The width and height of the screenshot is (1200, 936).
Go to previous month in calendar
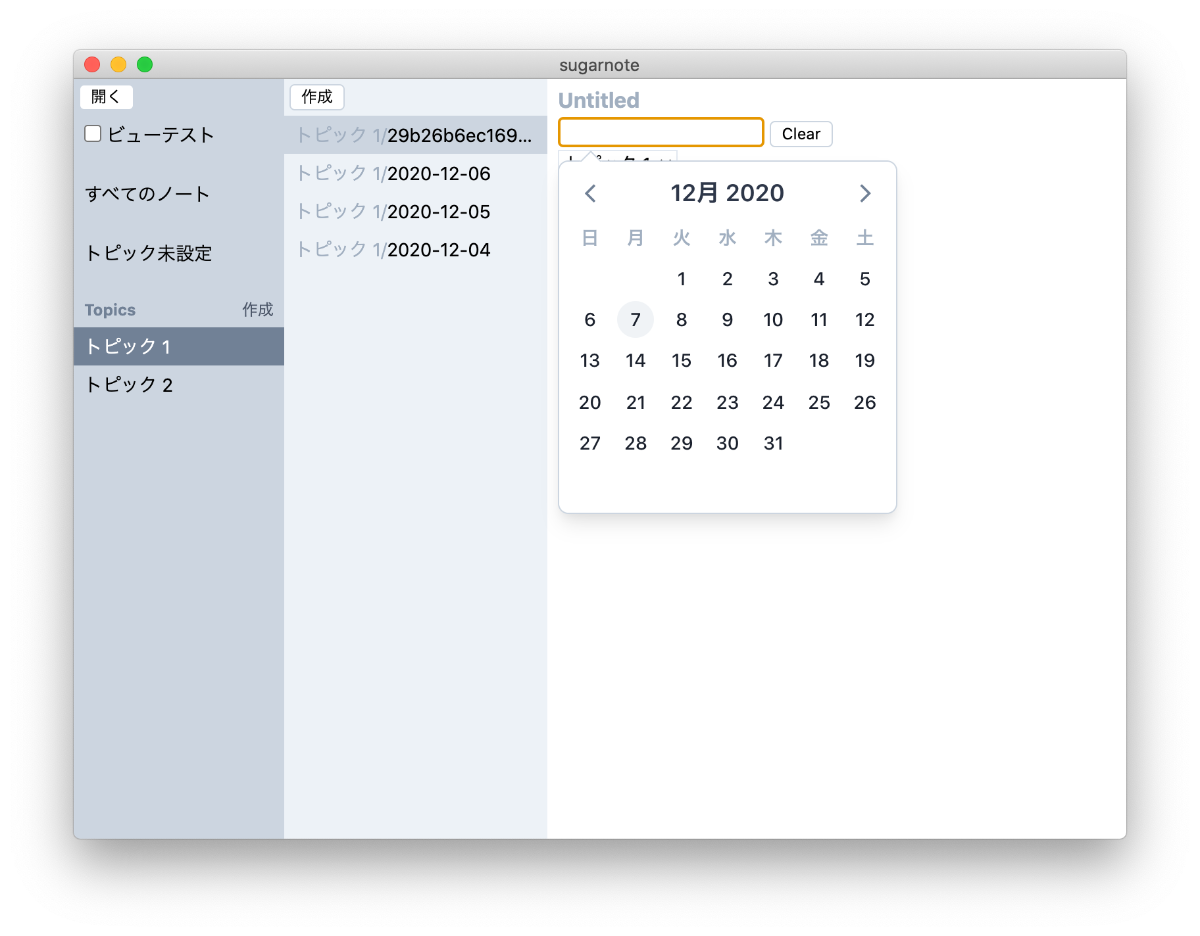[x=590, y=194]
